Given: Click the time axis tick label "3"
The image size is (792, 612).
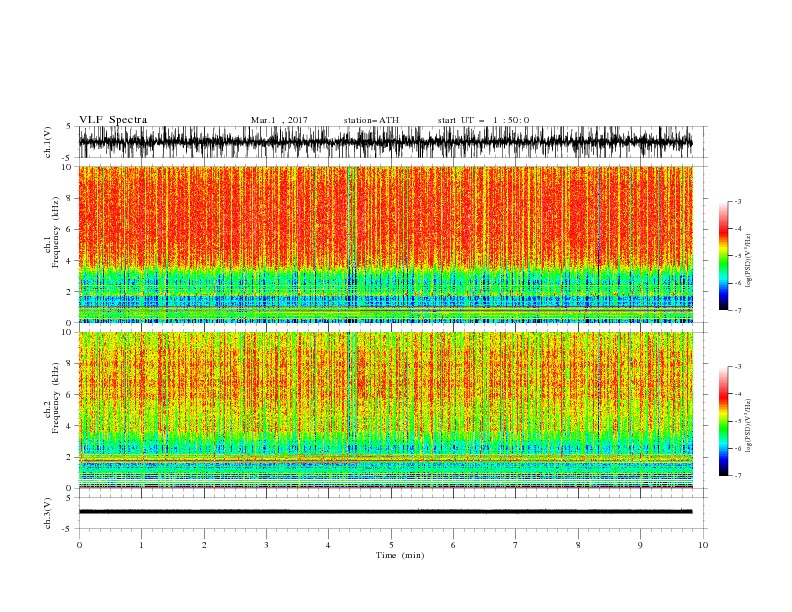Looking at the screenshot, I should [266, 545].
